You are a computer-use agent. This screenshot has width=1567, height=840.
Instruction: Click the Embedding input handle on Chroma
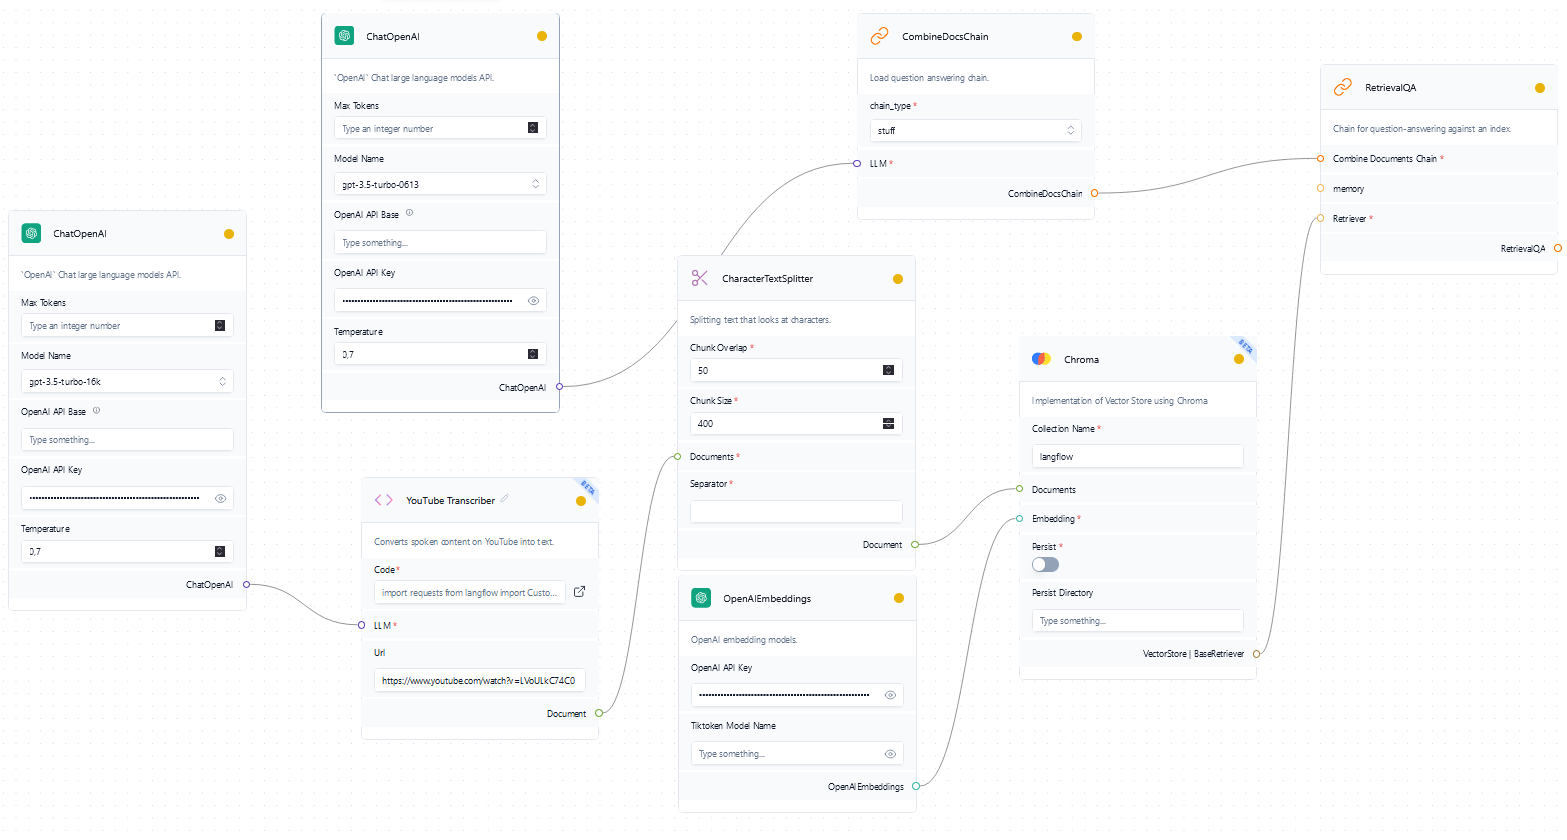(x=1019, y=518)
